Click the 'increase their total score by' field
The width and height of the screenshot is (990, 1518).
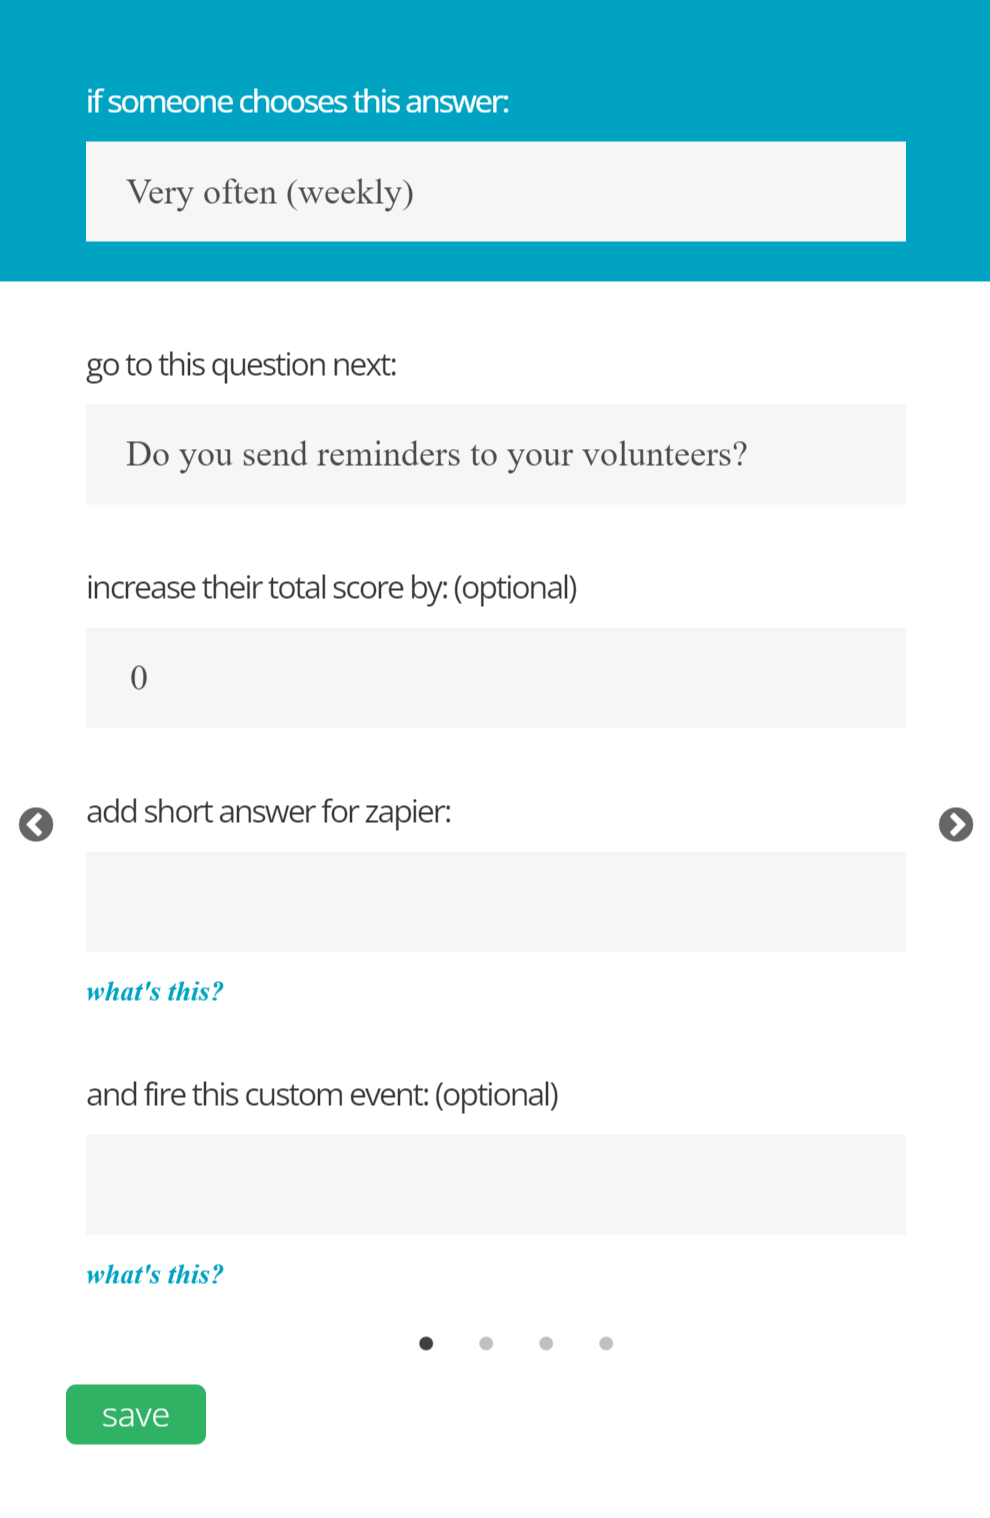(x=495, y=677)
